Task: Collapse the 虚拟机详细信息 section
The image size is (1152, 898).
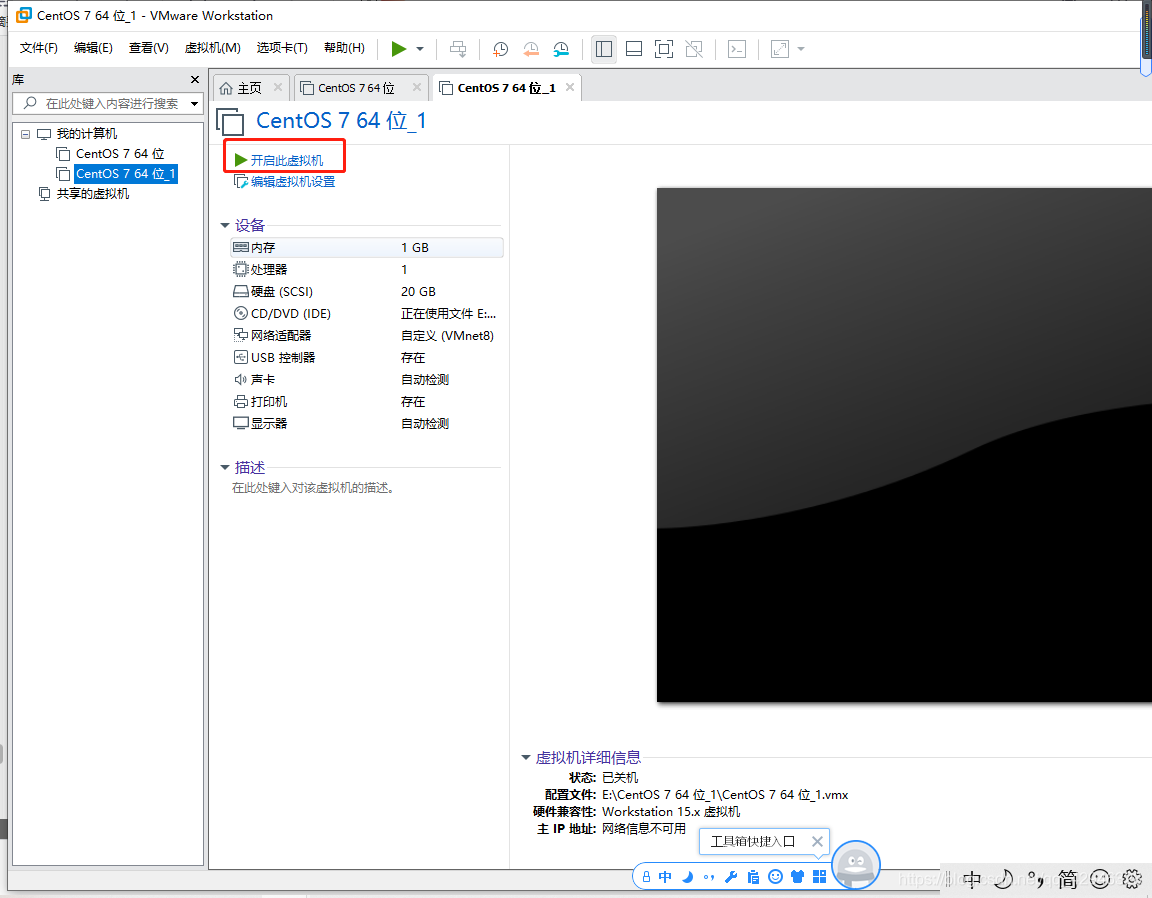Action: click(526, 758)
